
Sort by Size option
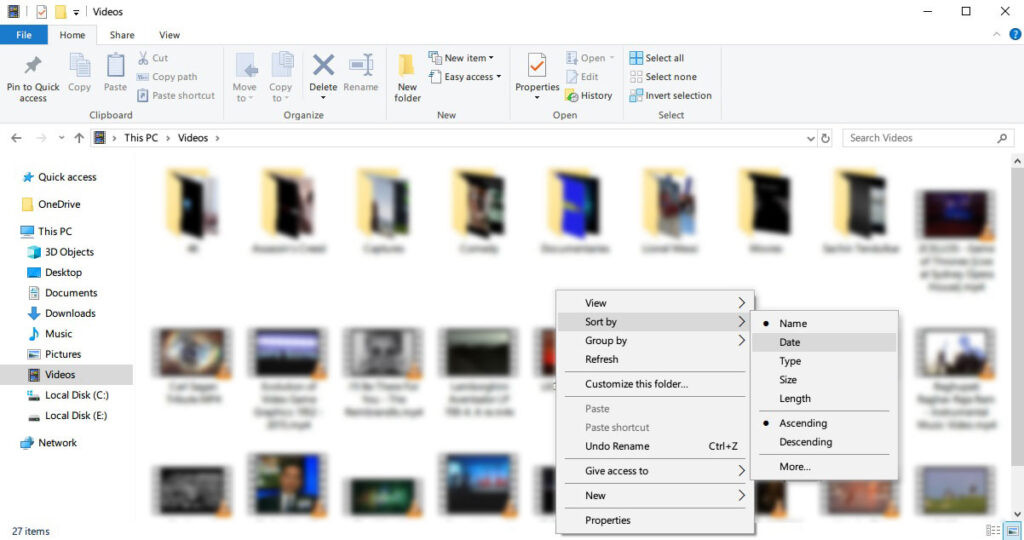[x=824, y=379]
